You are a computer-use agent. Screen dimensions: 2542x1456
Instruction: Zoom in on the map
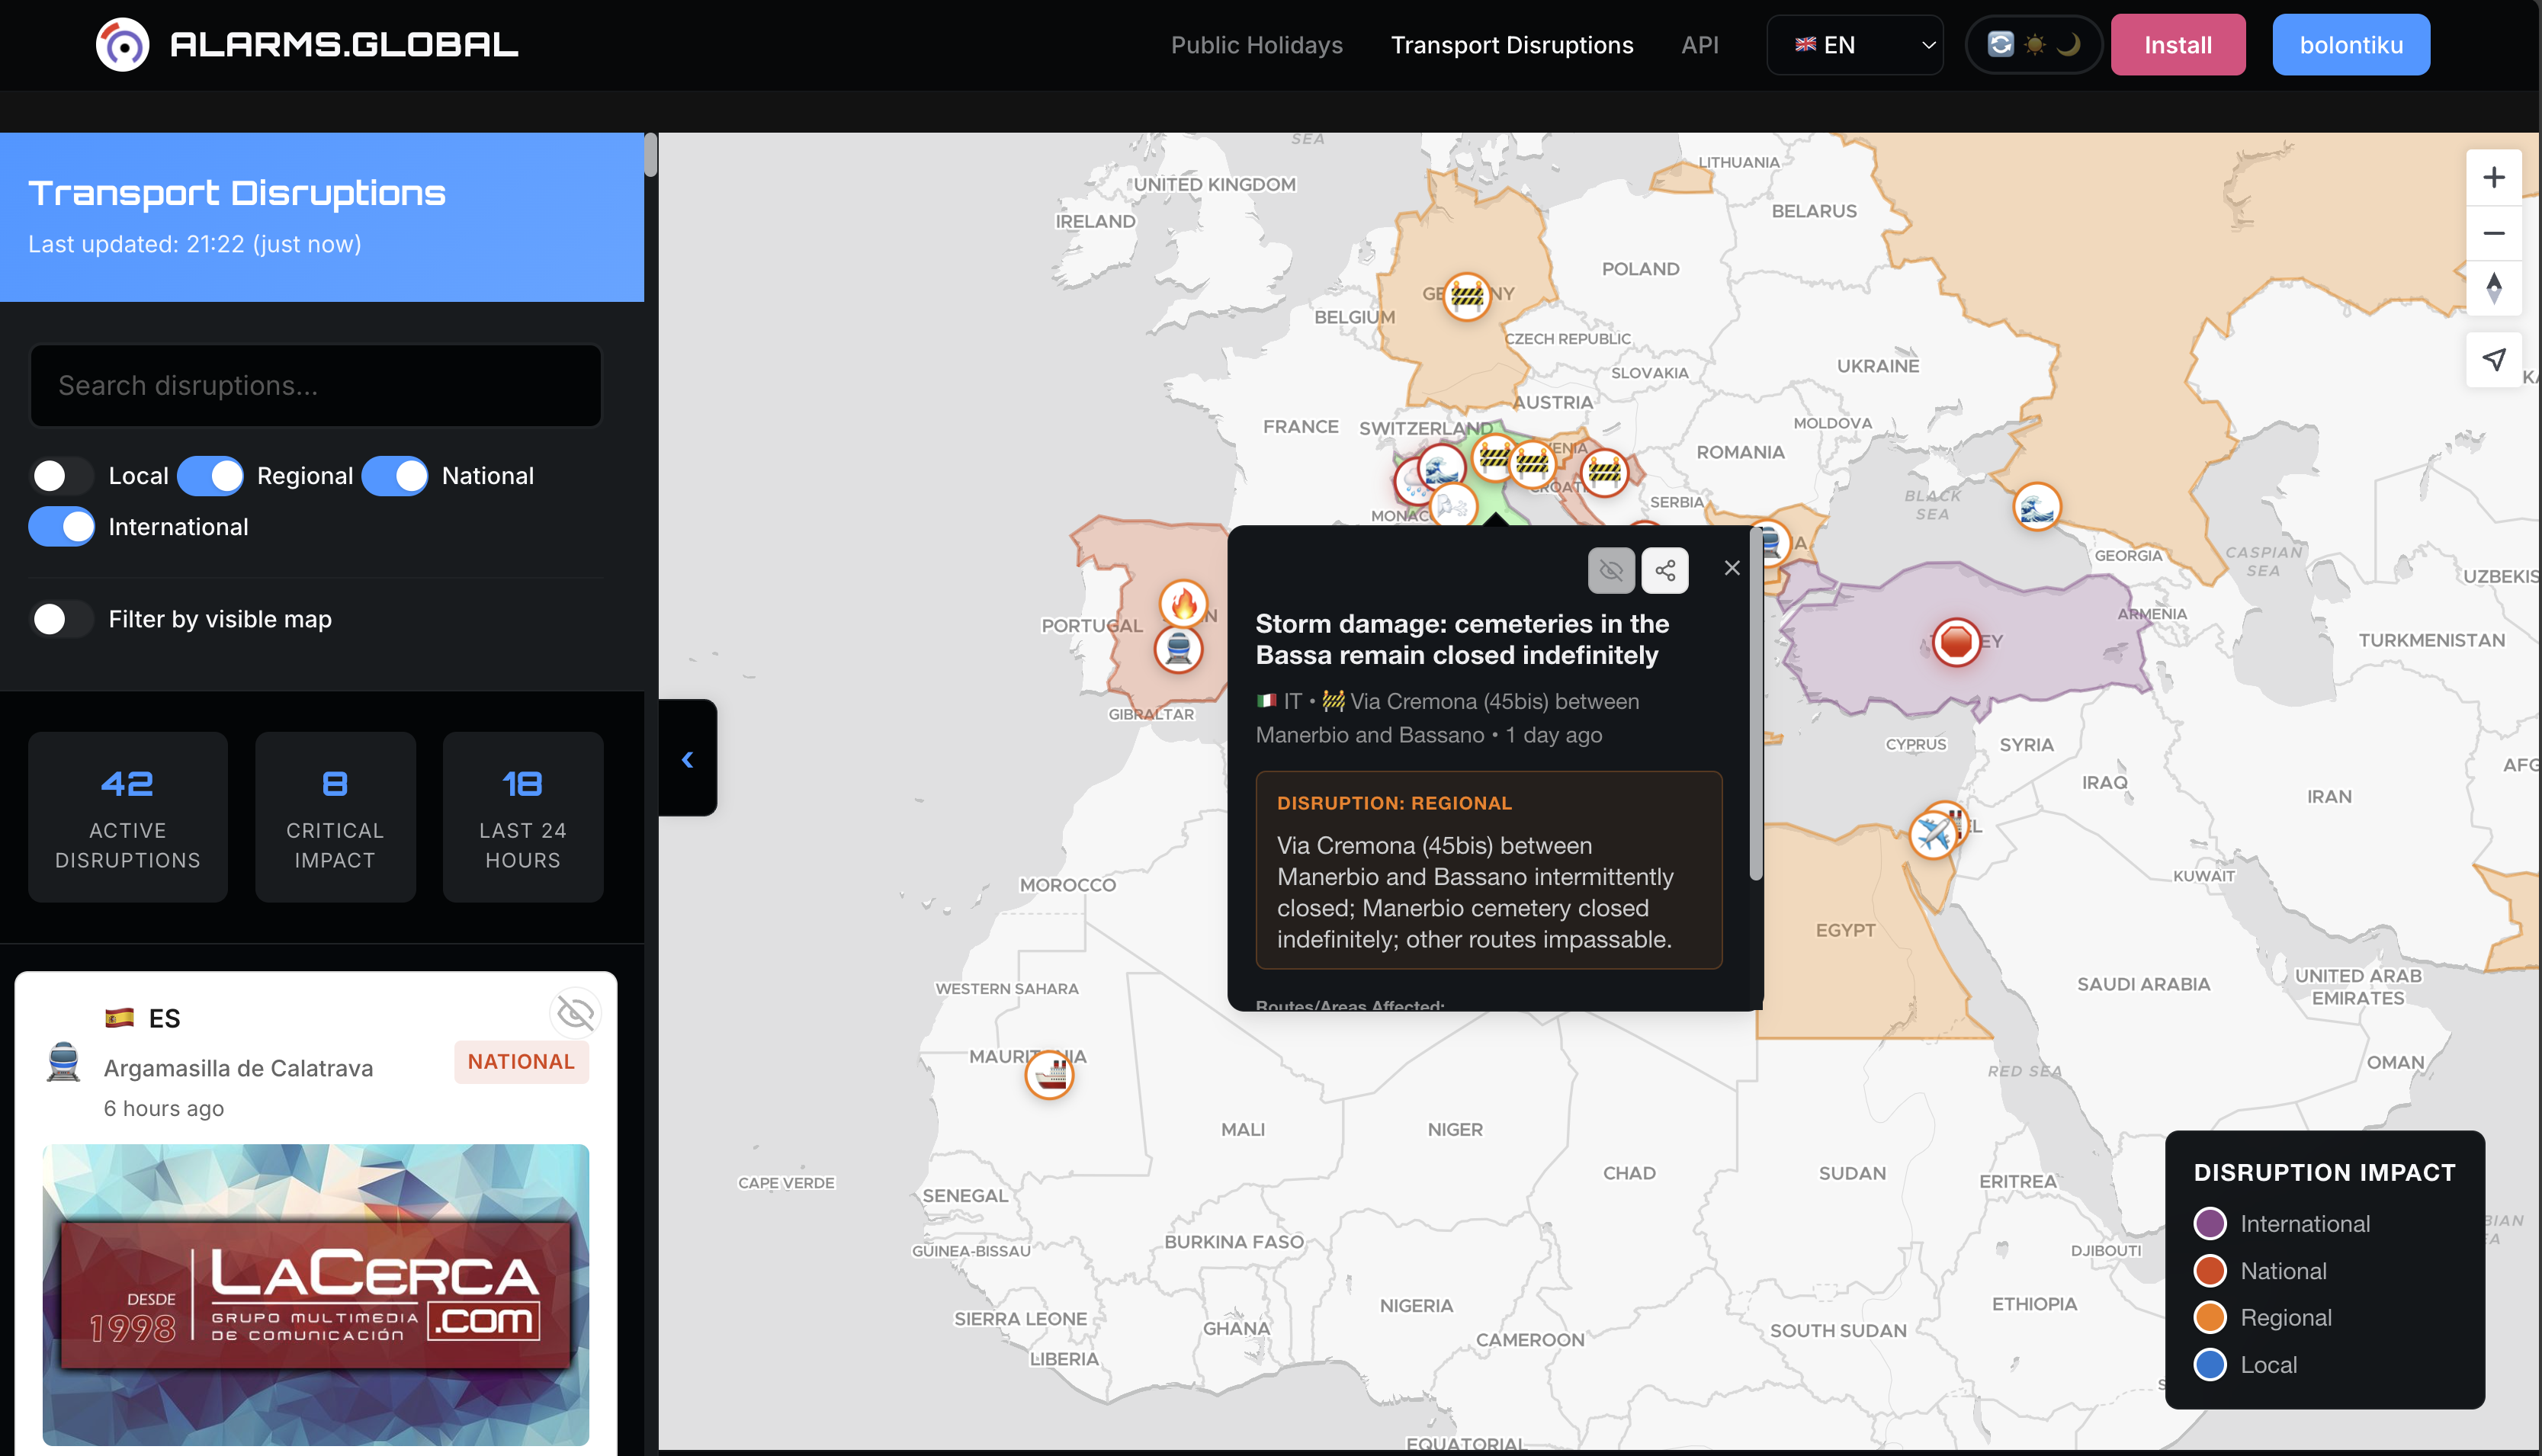click(x=2493, y=177)
